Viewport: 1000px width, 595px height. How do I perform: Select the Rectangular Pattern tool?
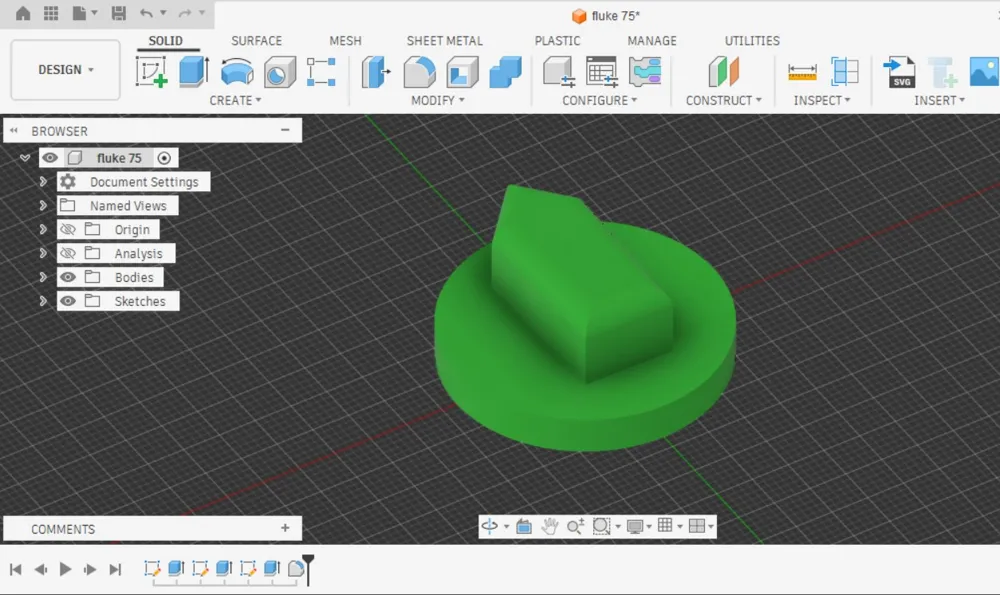click(321, 71)
